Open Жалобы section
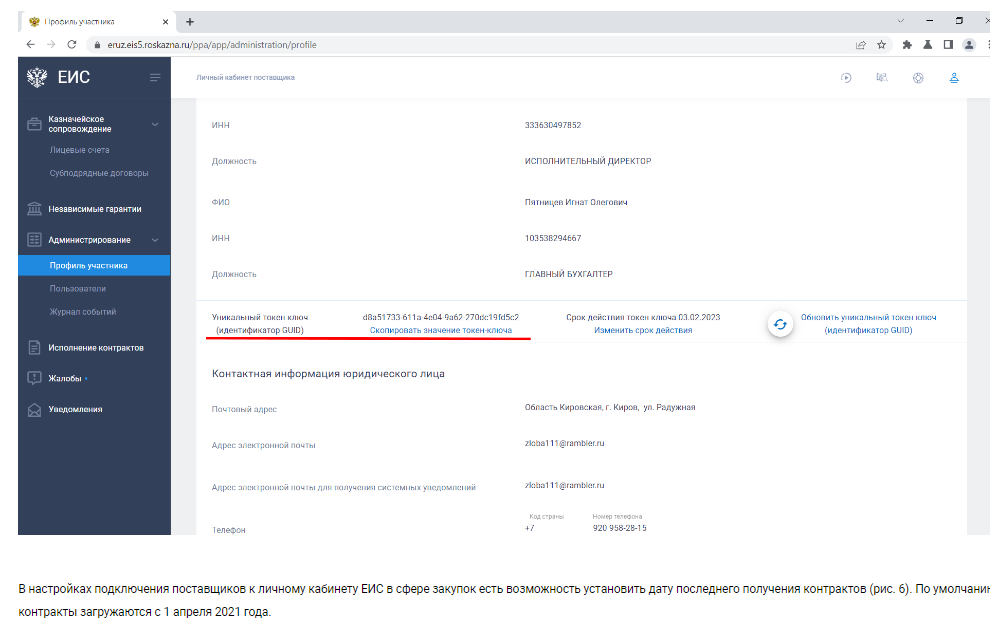990x625 pixels. 65,379
